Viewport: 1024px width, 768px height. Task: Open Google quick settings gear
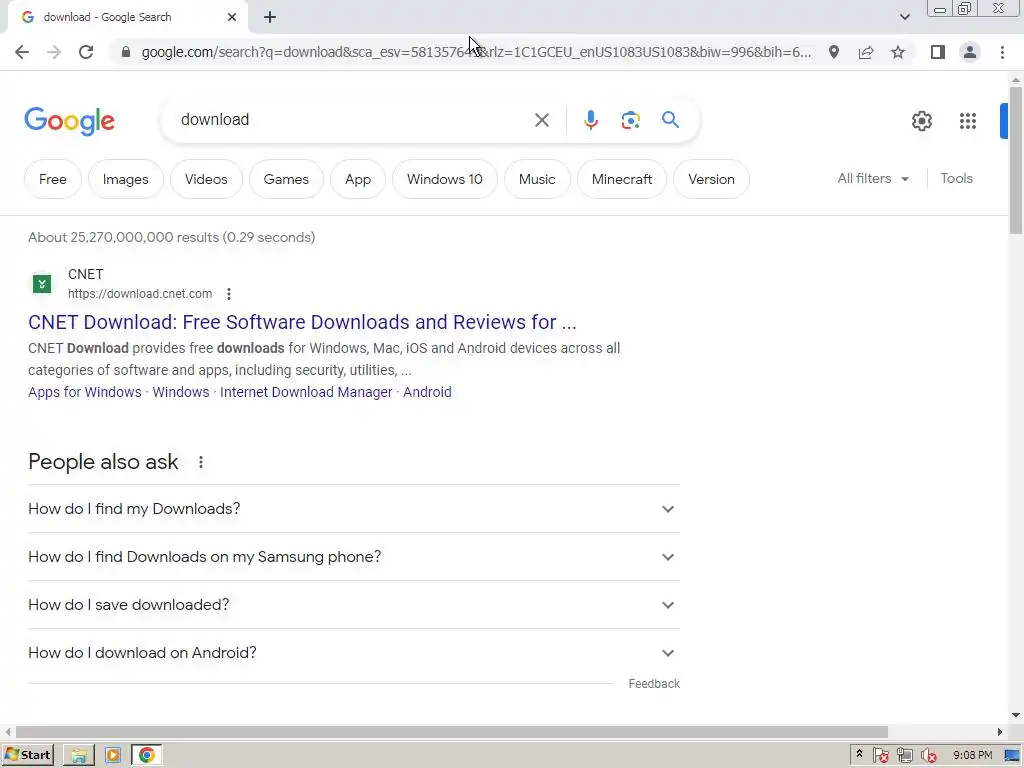[921, 121]
